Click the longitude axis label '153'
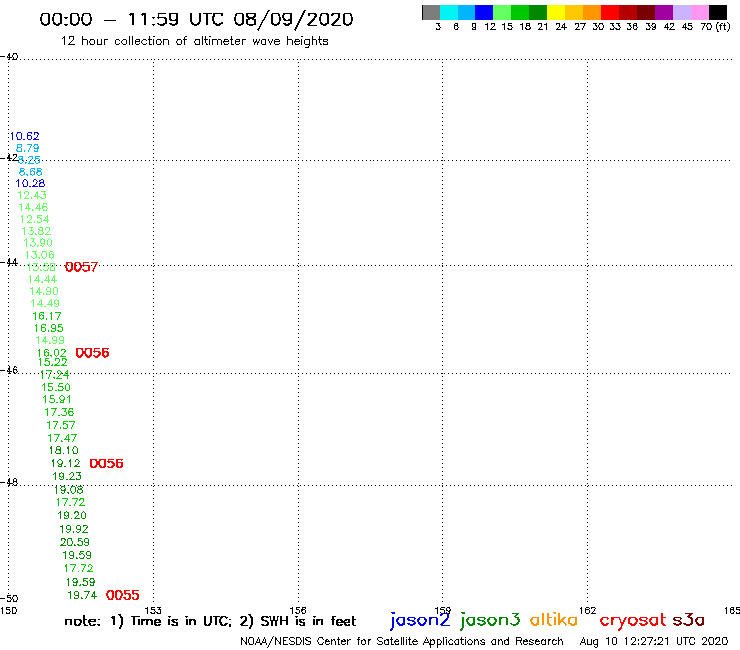 153,610
